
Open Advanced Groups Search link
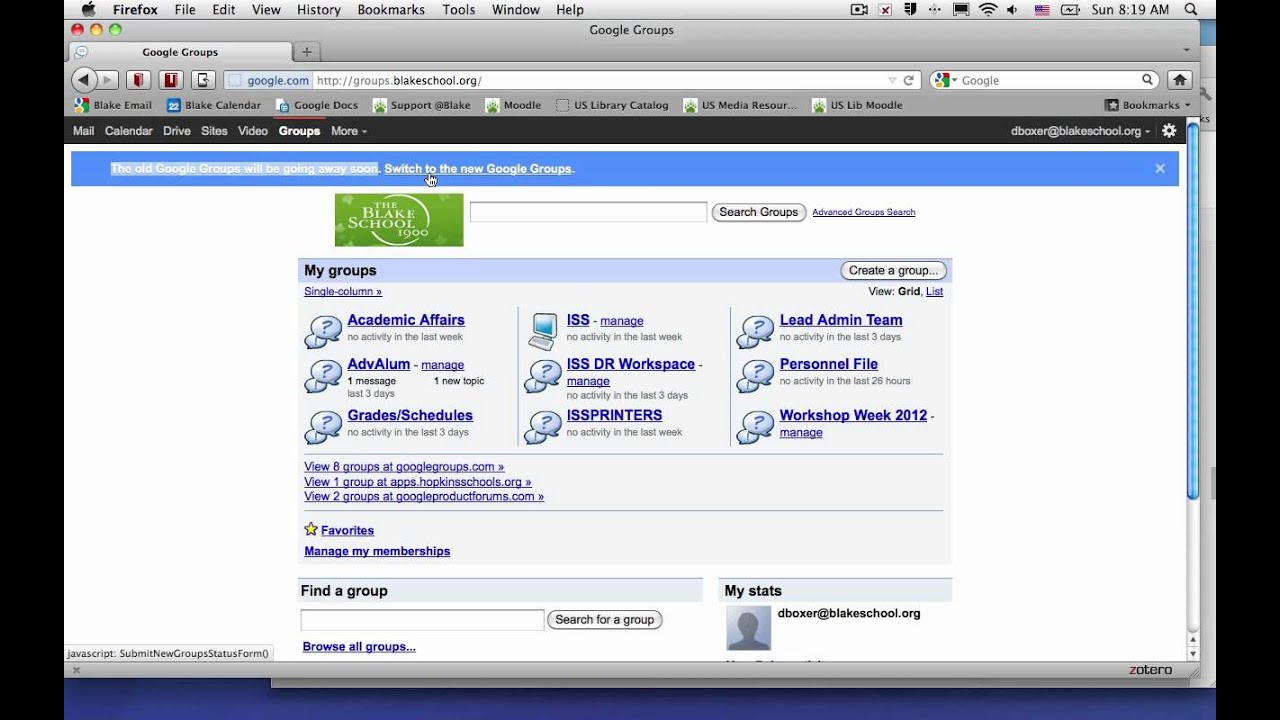(863, 212)
